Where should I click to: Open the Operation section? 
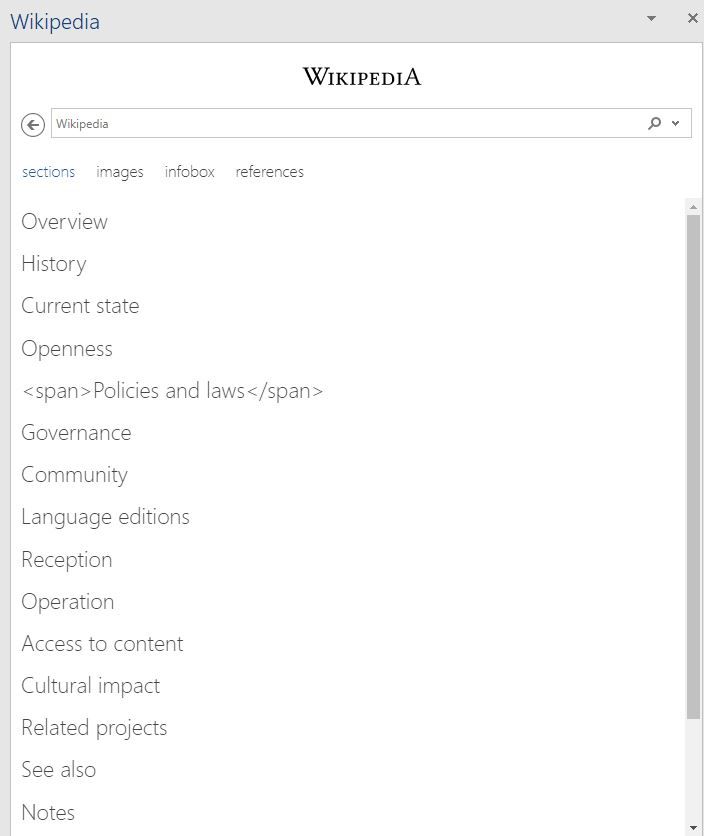coord(68,602)
